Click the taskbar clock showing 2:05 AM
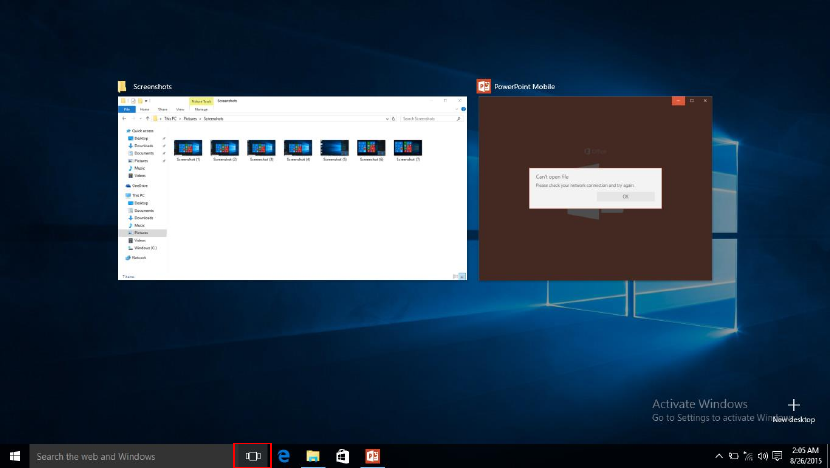The height and width of the screenshot is (468, 830). (805, 456)
